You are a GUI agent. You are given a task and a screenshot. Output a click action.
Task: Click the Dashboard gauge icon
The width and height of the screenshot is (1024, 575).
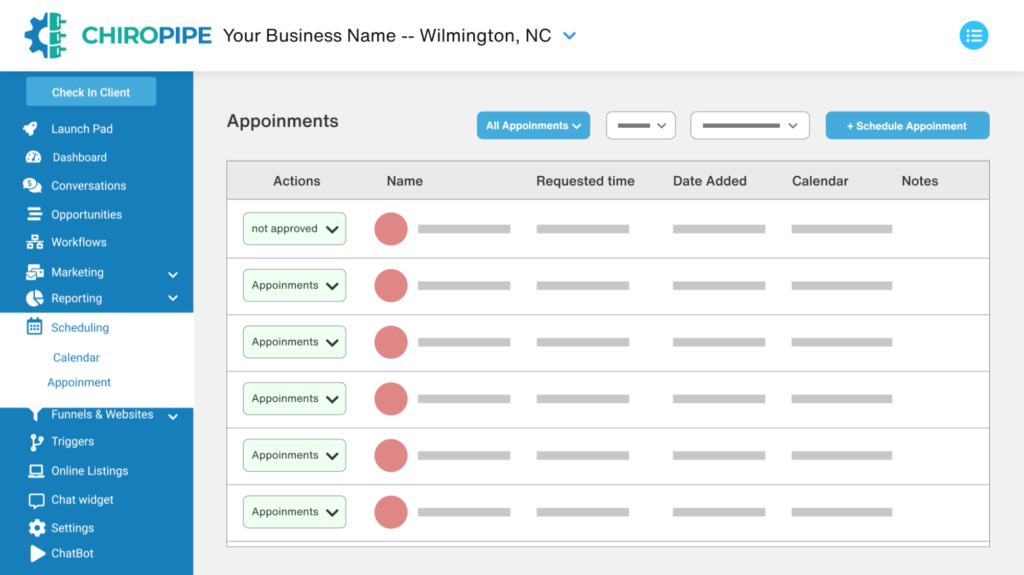click(x=33, y=157)
